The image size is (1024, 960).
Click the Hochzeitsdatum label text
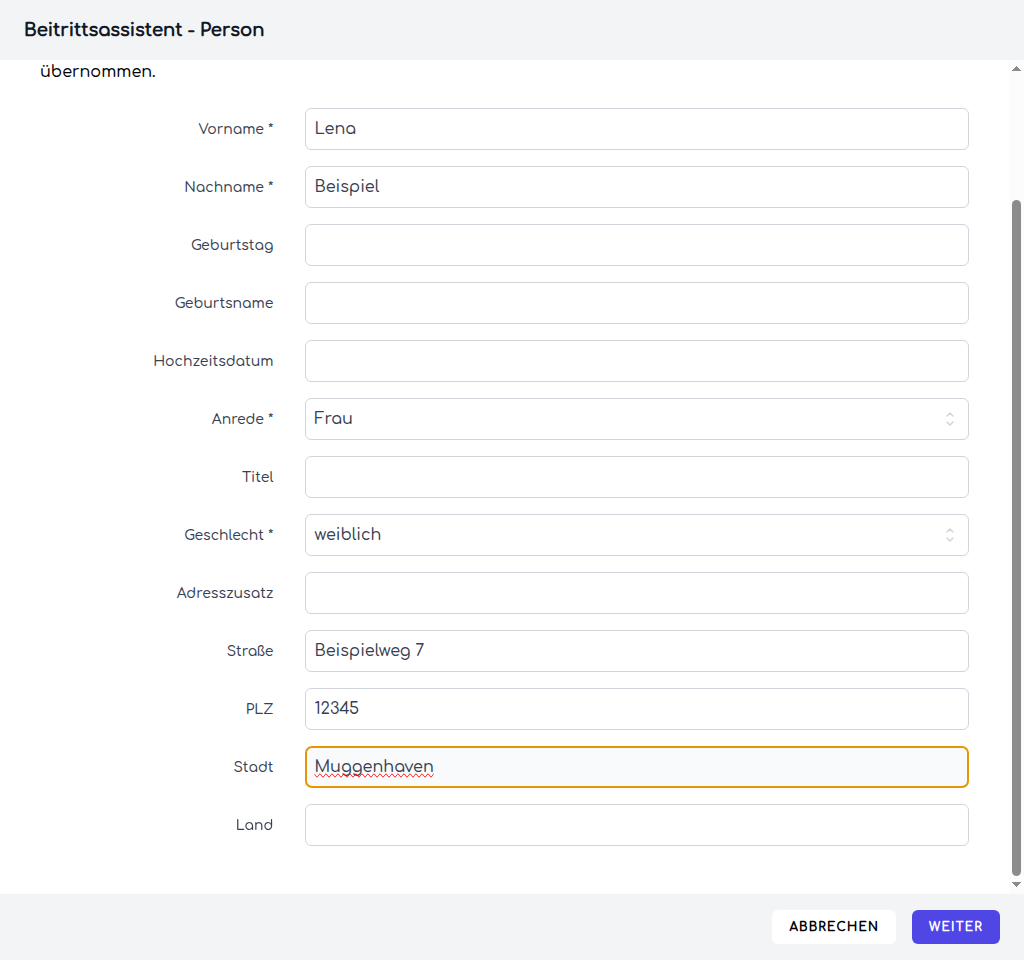pyautogui.click(x=214, y=361)
